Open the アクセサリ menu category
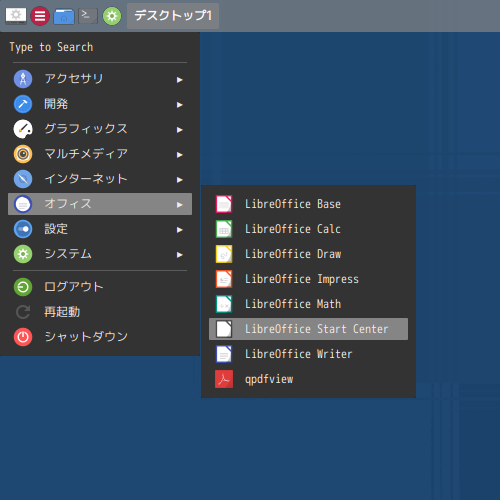This screenshot has height=500, width=500. coord(100,79)
